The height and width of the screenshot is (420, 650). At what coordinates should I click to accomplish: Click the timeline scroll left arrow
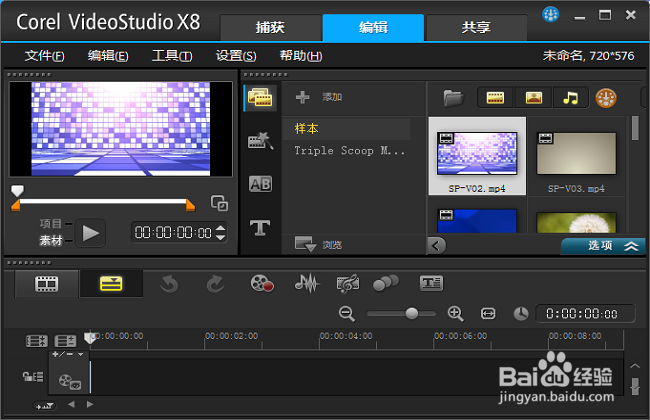71,404
